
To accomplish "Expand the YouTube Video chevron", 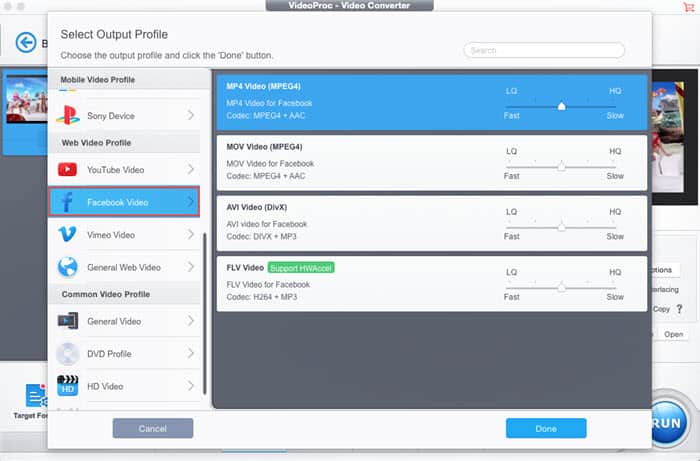I will [x=191, y=170].
